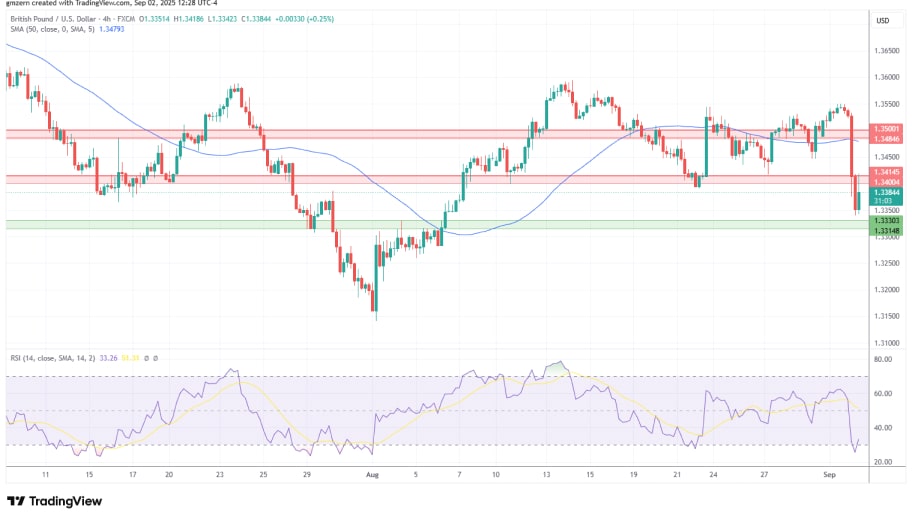Click the 1.34145 red price tag
The height and width of the screenshot is (513, 912).
pyautogui.click(x=886, y=172)
